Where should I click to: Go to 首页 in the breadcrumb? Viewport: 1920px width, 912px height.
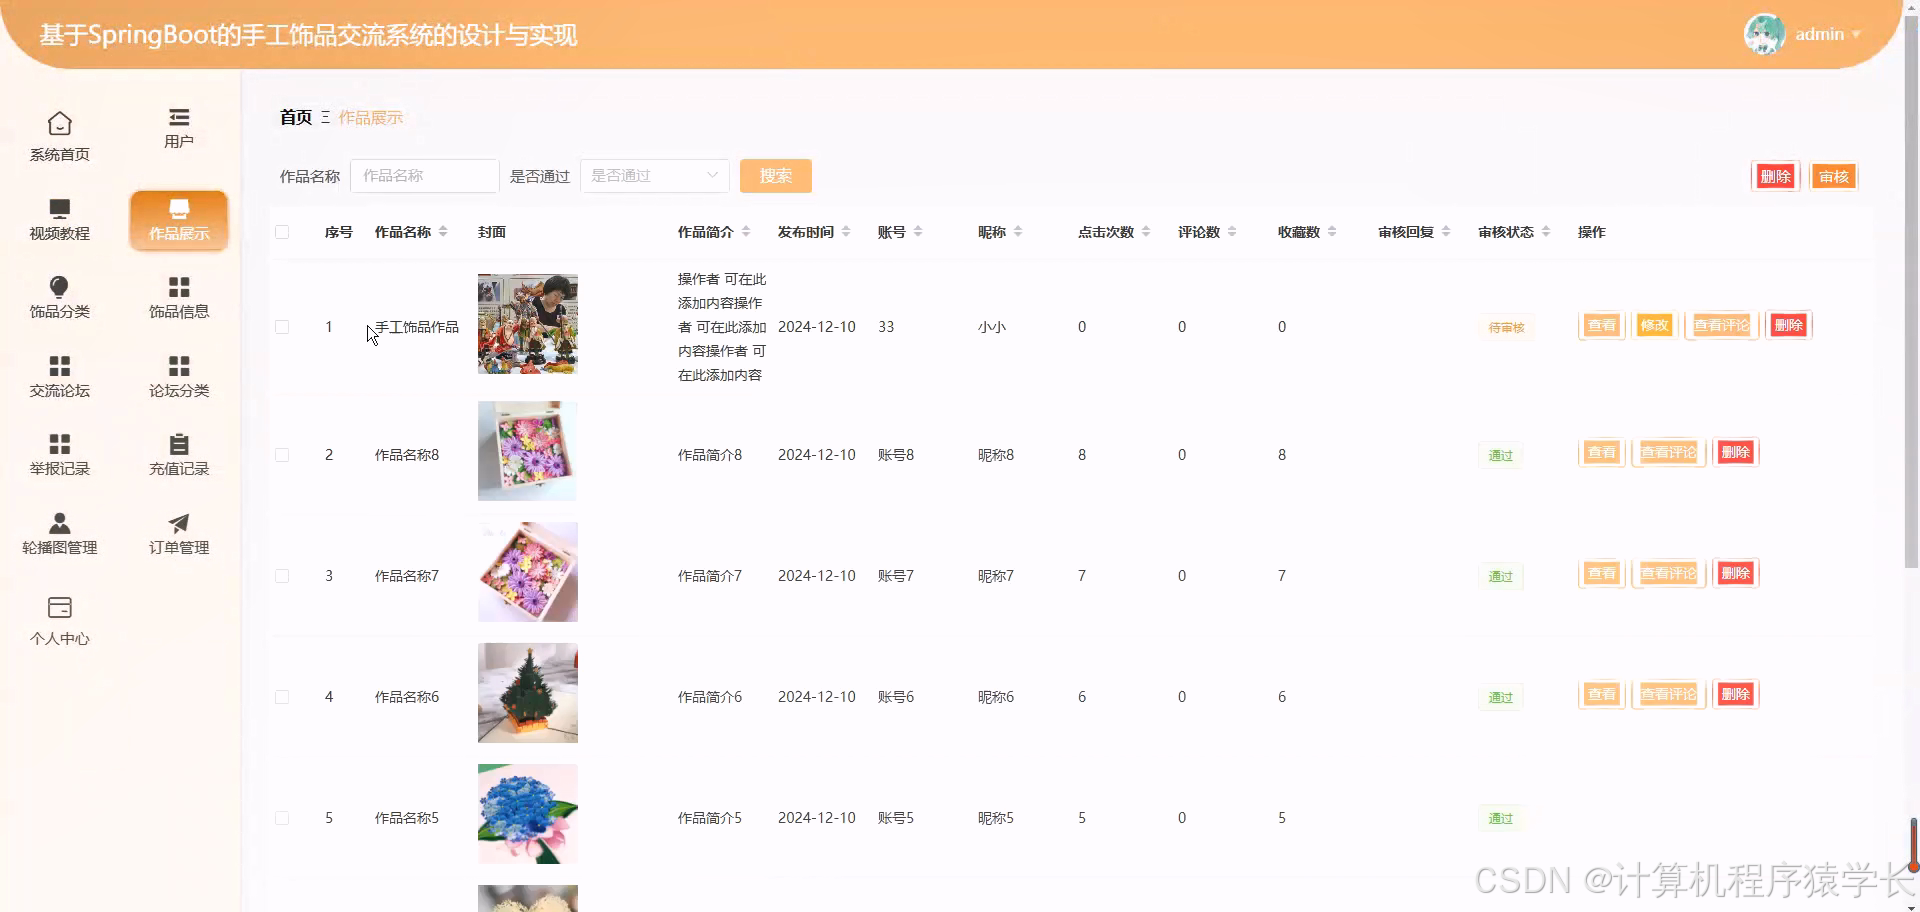click(294, 117)
